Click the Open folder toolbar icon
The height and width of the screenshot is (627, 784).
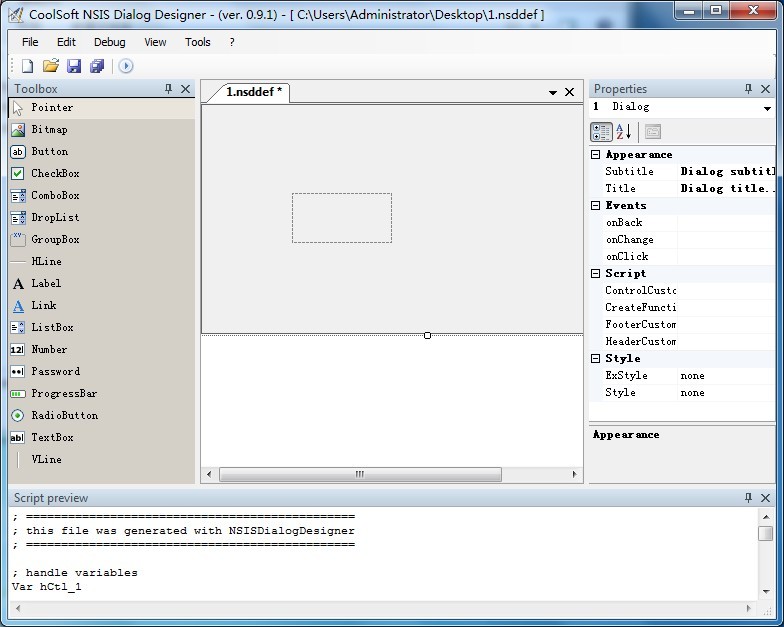point(50,66)
